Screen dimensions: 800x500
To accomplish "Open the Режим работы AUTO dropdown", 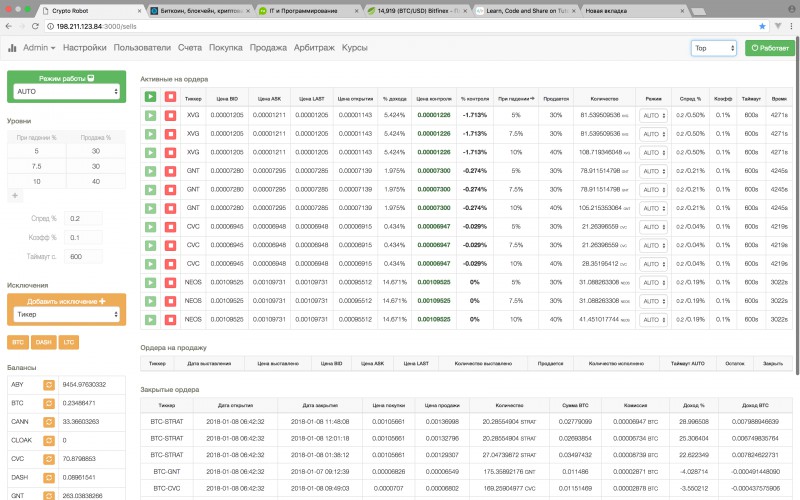I will [x=66, y=91].
